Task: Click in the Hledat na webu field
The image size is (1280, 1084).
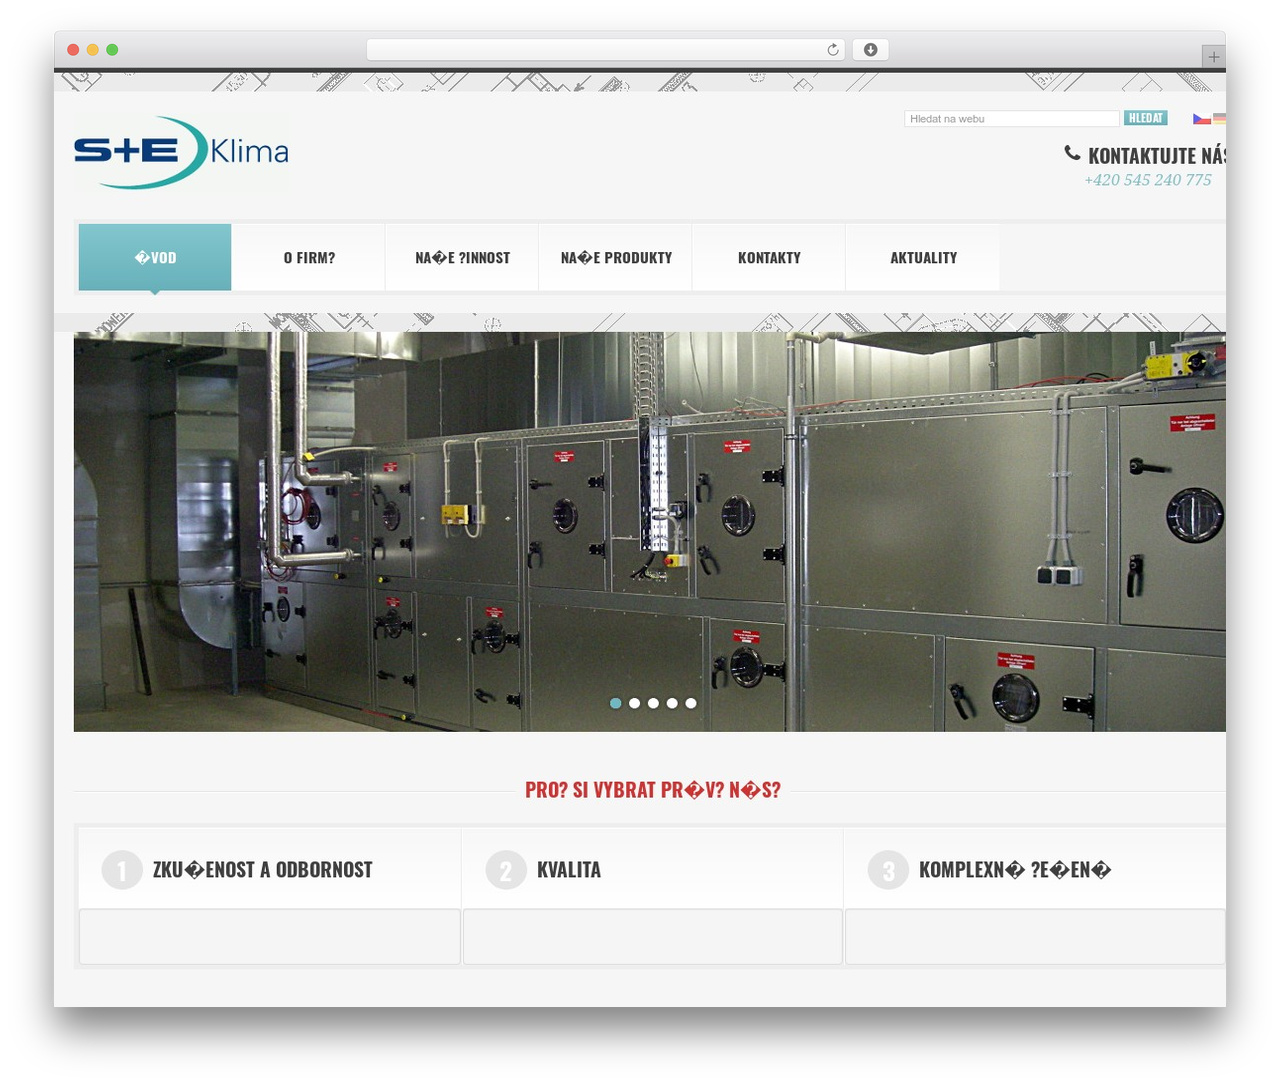Action: click(1012, 118)
